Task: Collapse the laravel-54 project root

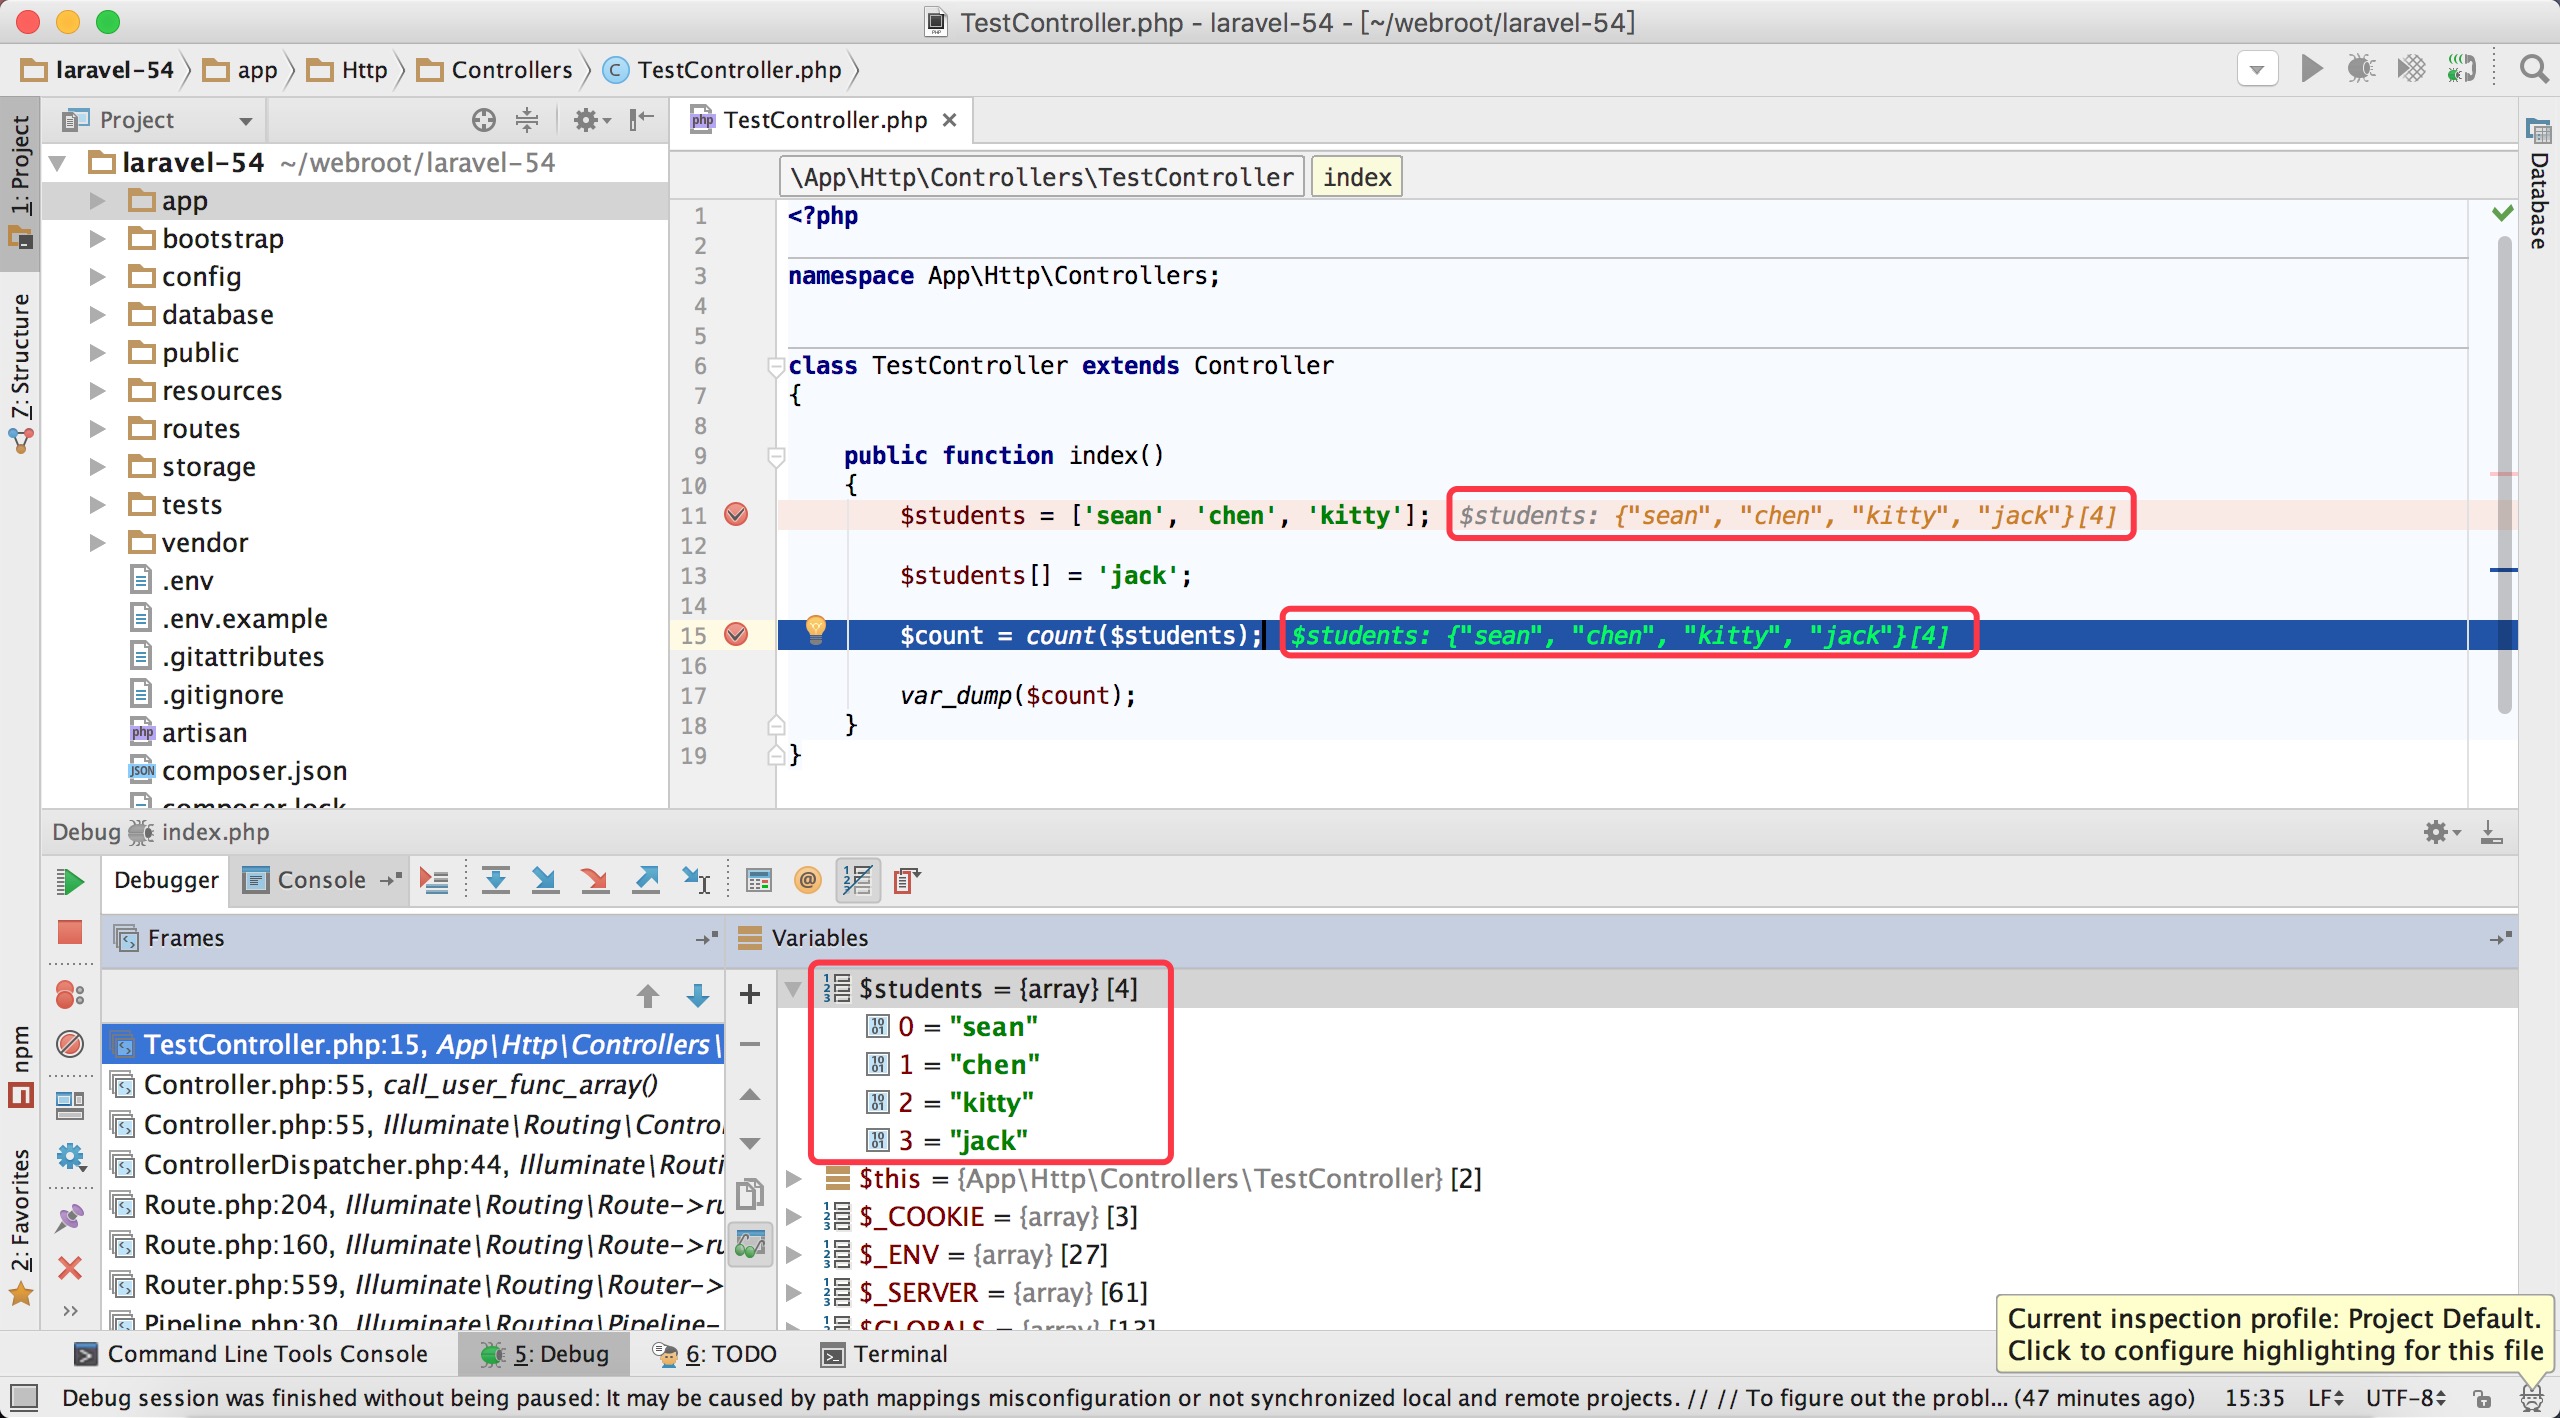Action: (58, 163)
